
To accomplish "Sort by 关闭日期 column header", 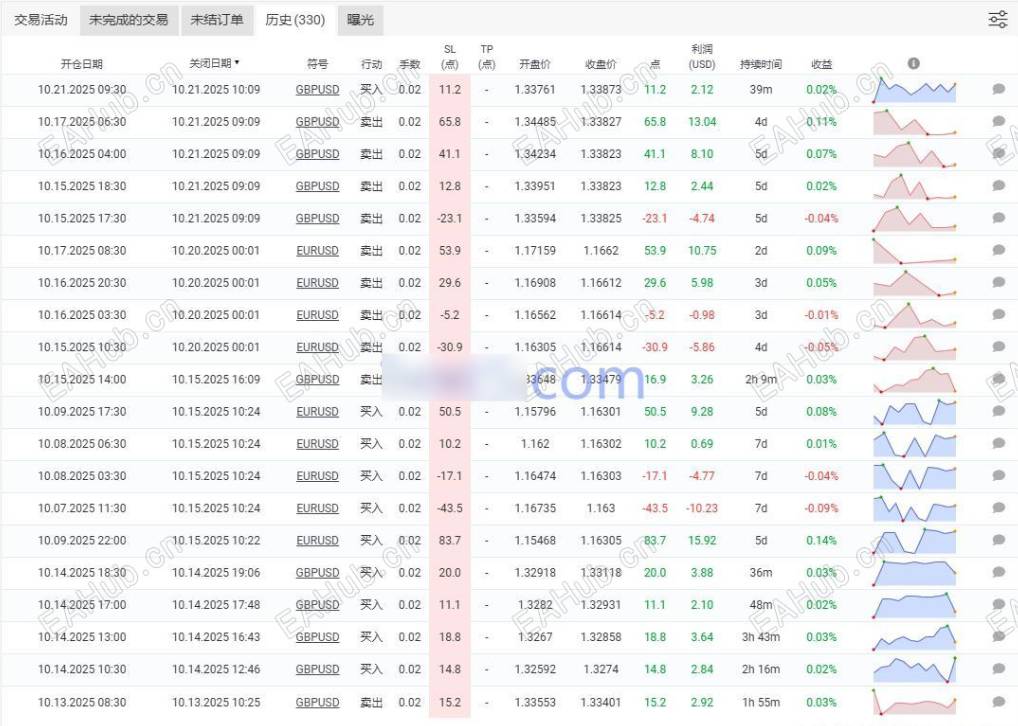I will [x=214, y=64].
